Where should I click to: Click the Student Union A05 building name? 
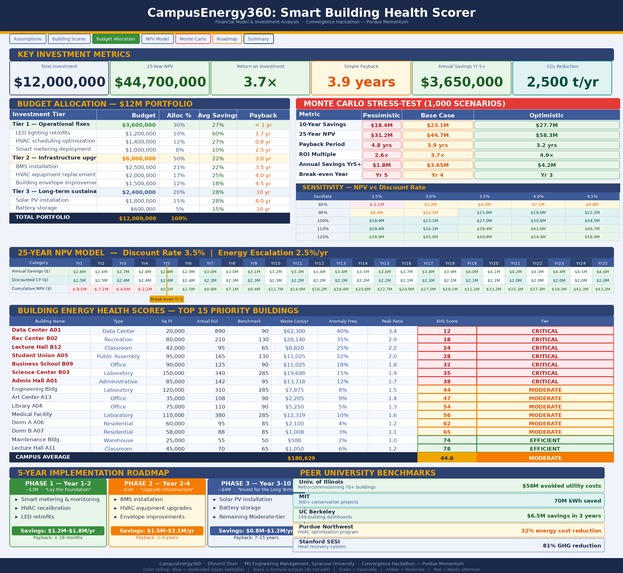40,355
